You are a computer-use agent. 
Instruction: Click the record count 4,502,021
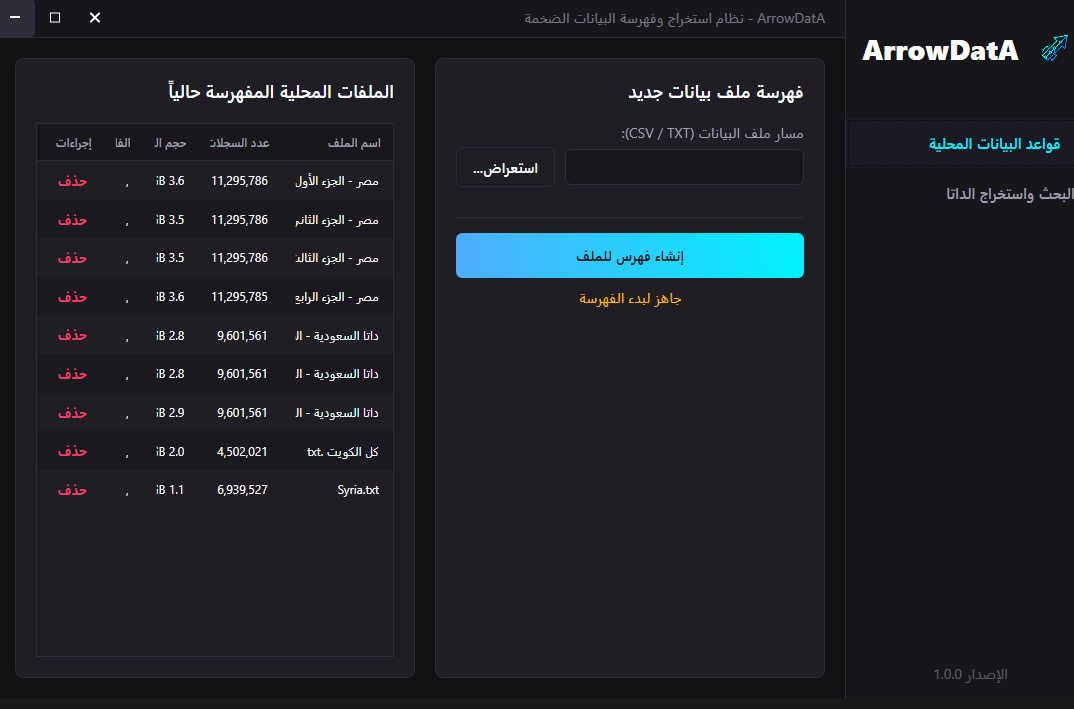point(242,451)
